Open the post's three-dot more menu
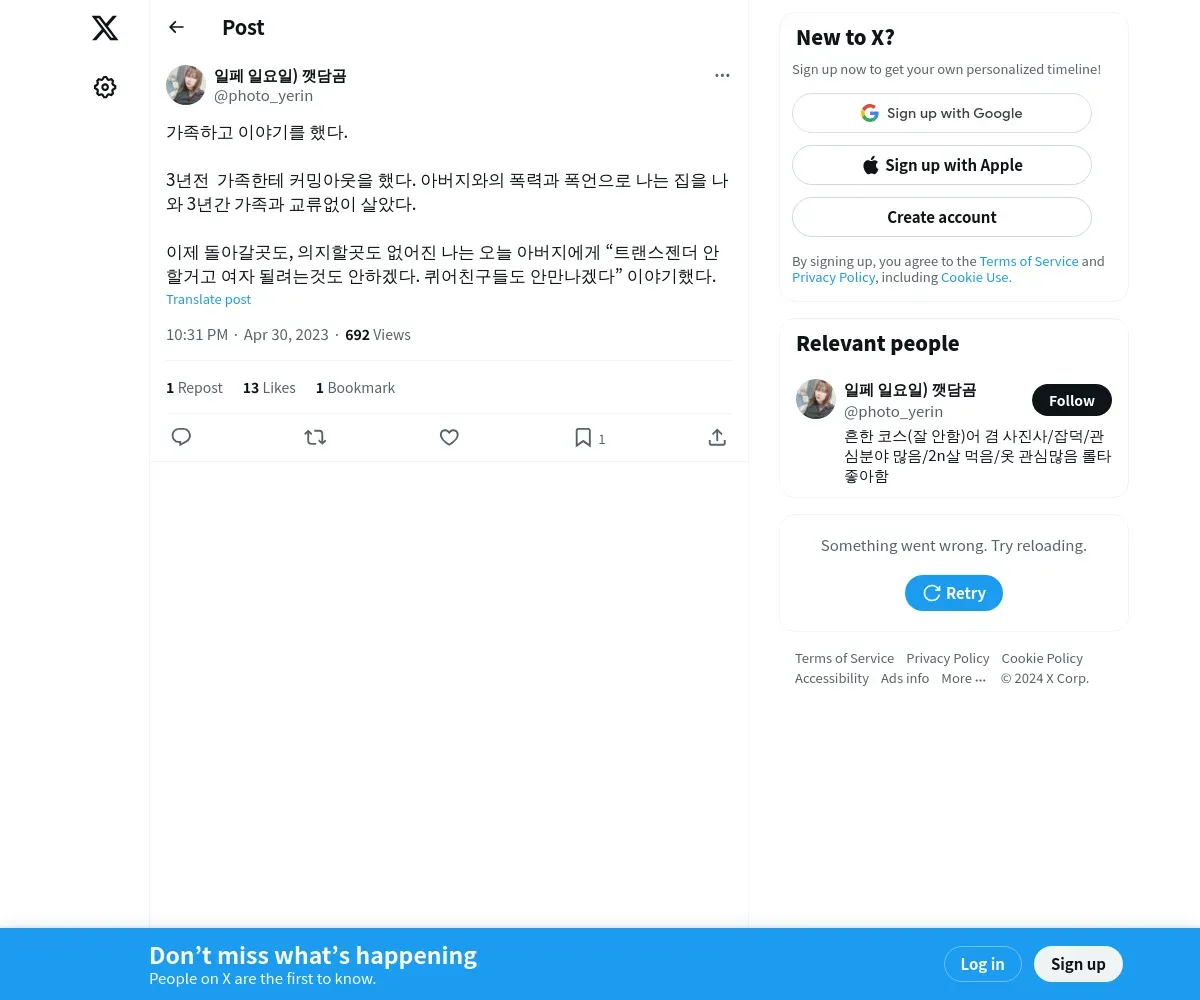 [722, 75]
